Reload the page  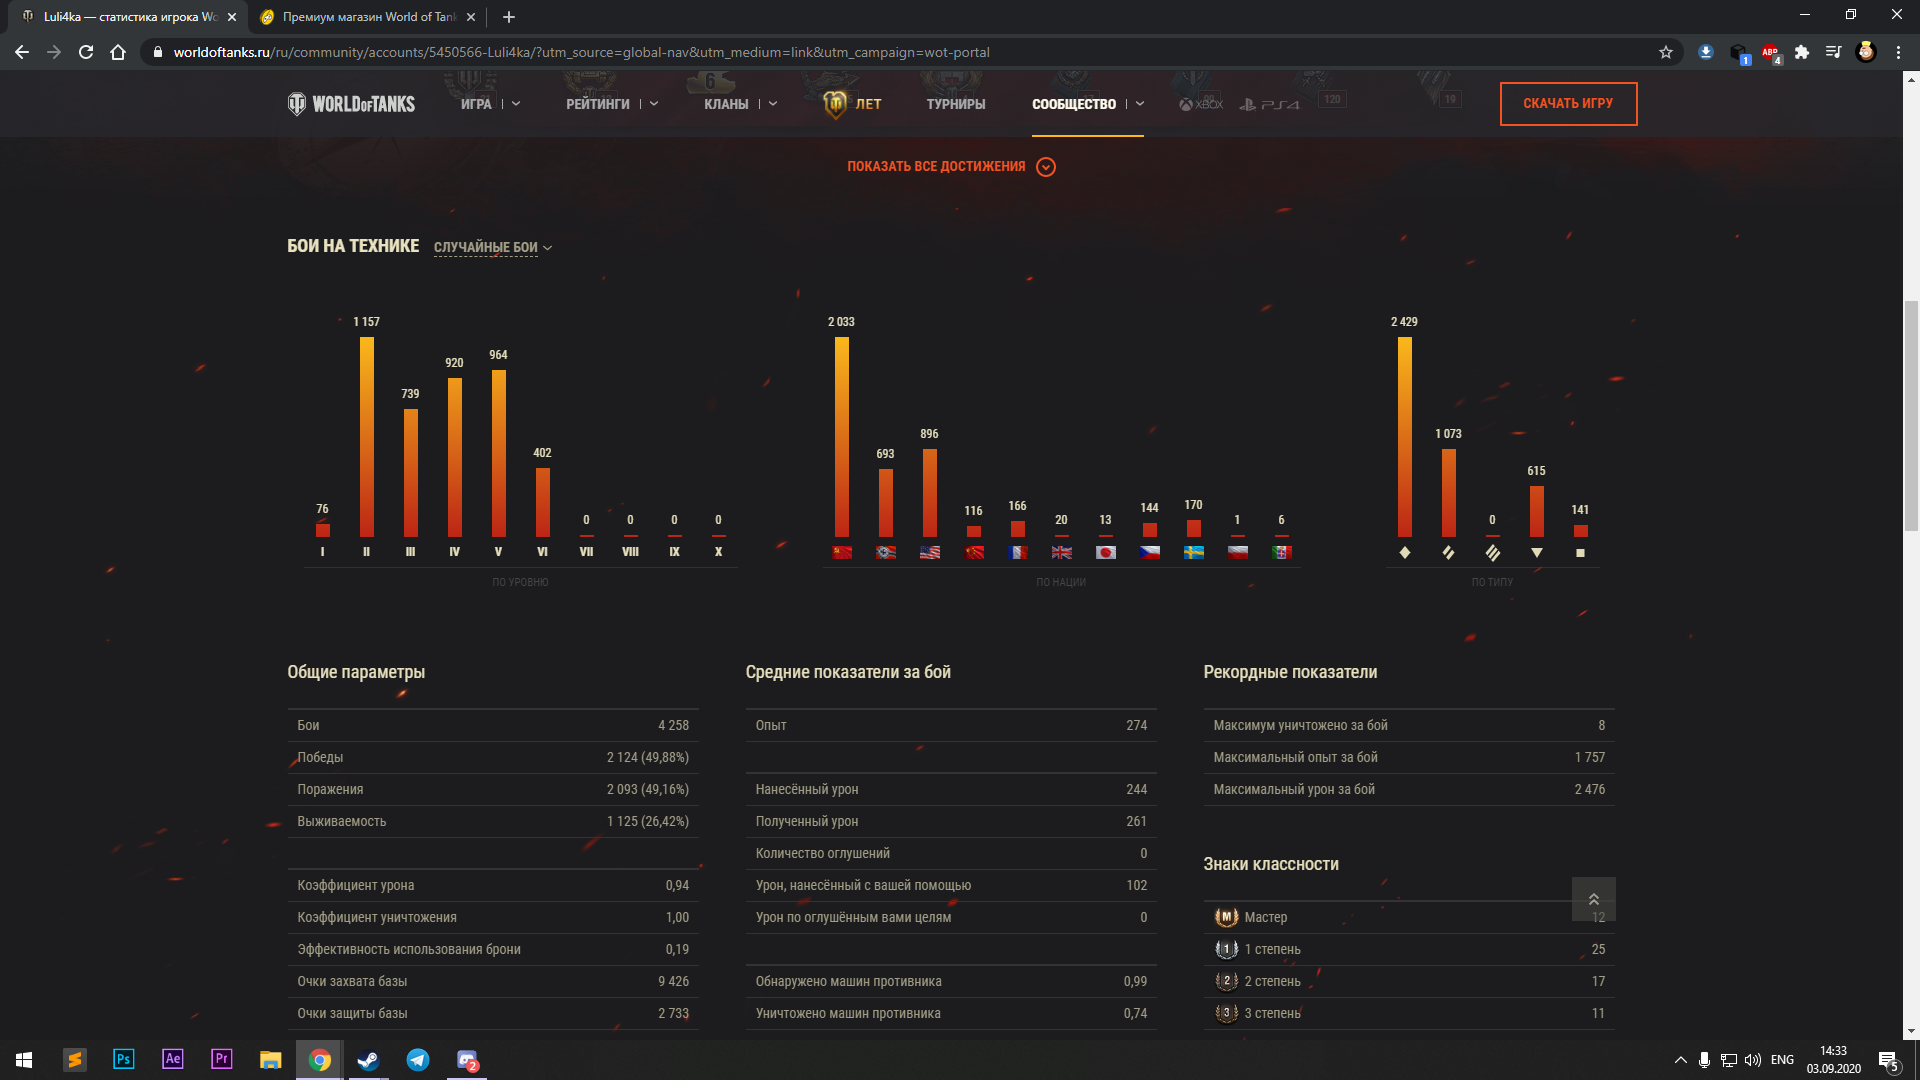tap(86, 52)
